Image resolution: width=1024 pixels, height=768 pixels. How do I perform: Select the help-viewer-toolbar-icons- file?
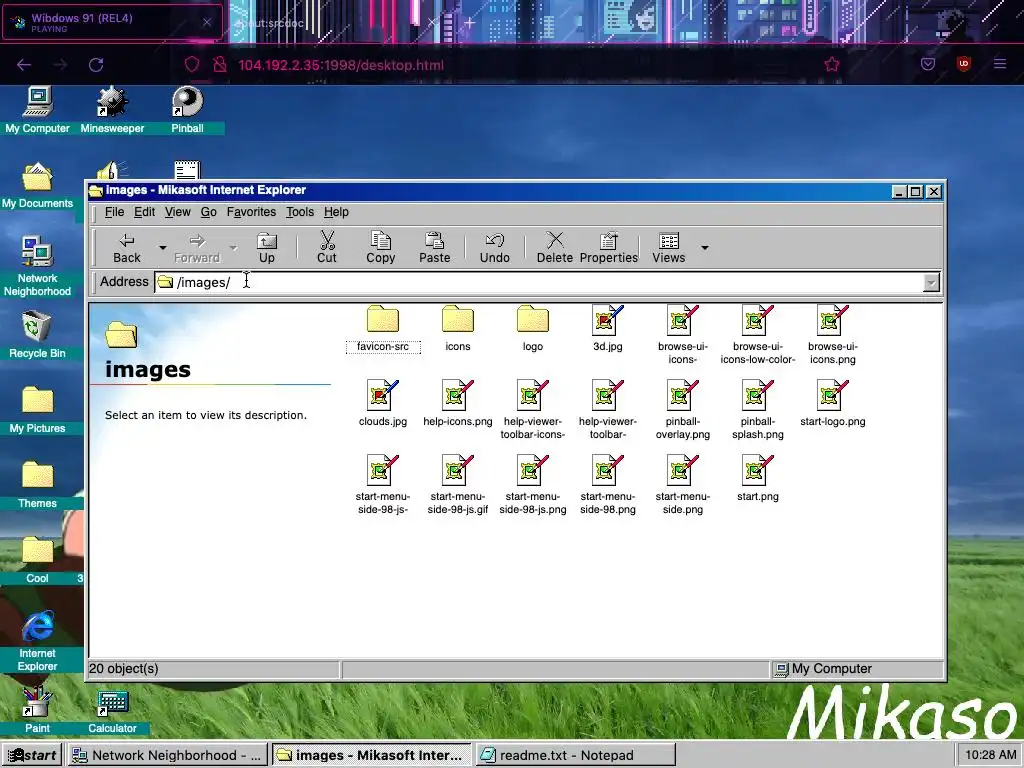coord(533,409)
